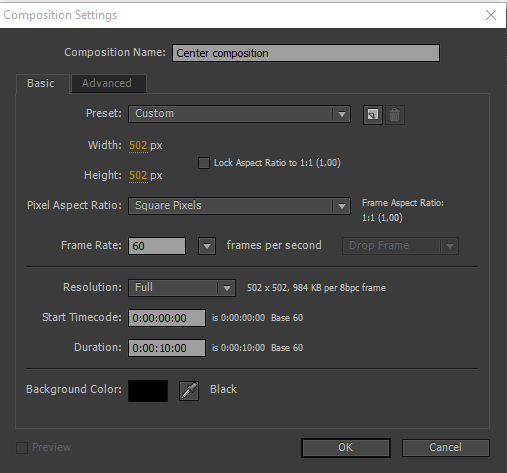Confirm settings with the OK button
Viewport: 507px width, 473px height.
346,448
